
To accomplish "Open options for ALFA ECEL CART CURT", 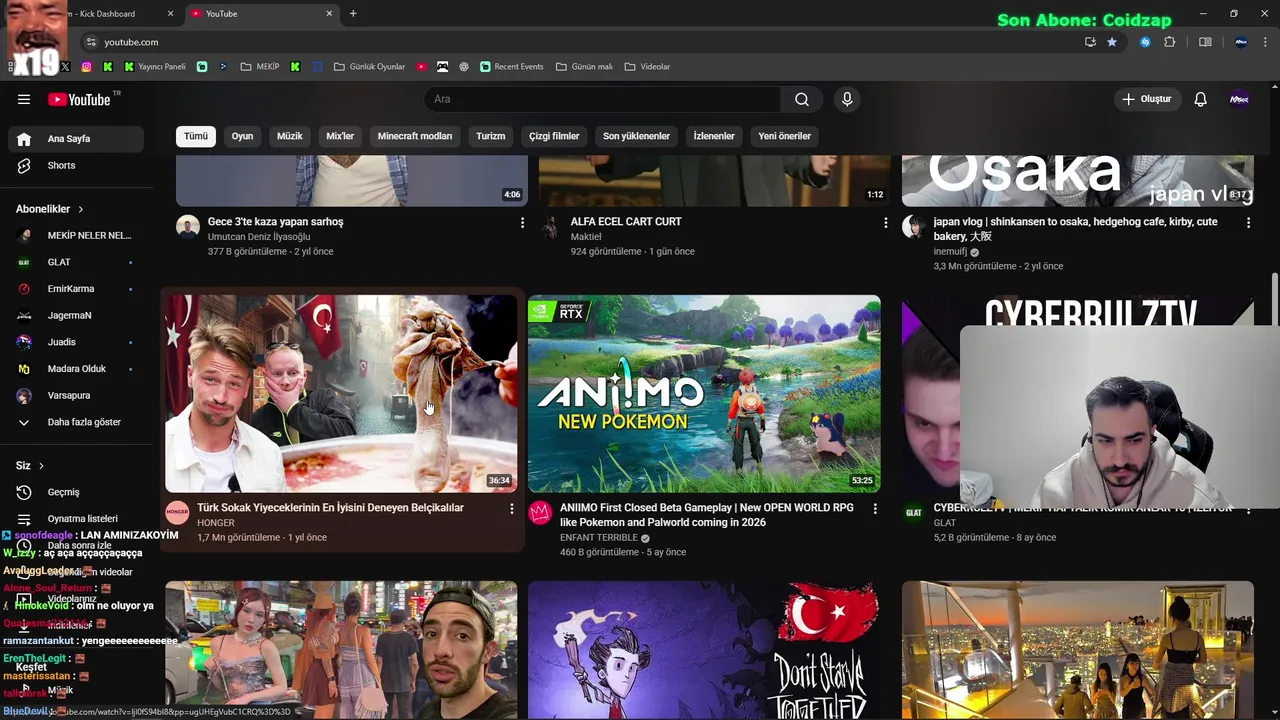I will click(x=885, y=223).
